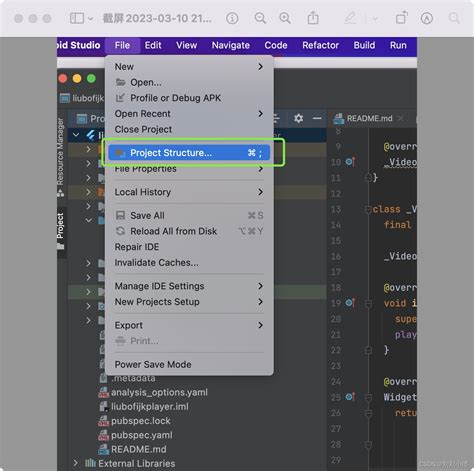This screenshot has width=474, height=471.
Task: Open the View menu
Action: click(187, 45)
